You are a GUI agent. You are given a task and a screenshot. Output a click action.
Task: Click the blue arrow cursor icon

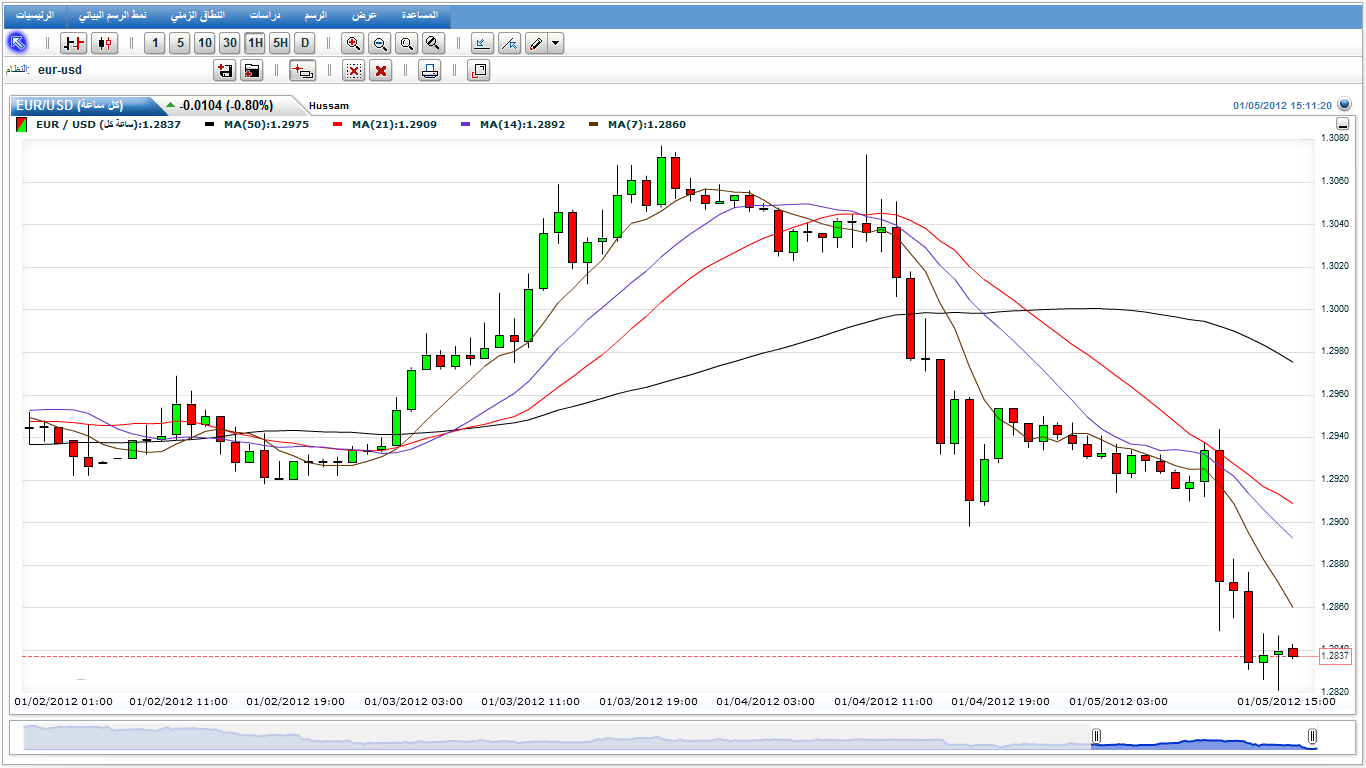pyautogui.click(x=17, y=42)
